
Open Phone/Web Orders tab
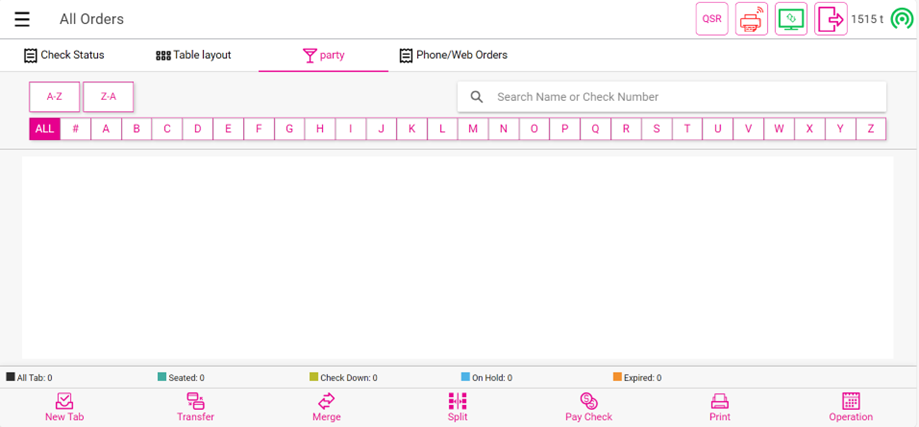[453, 55]
